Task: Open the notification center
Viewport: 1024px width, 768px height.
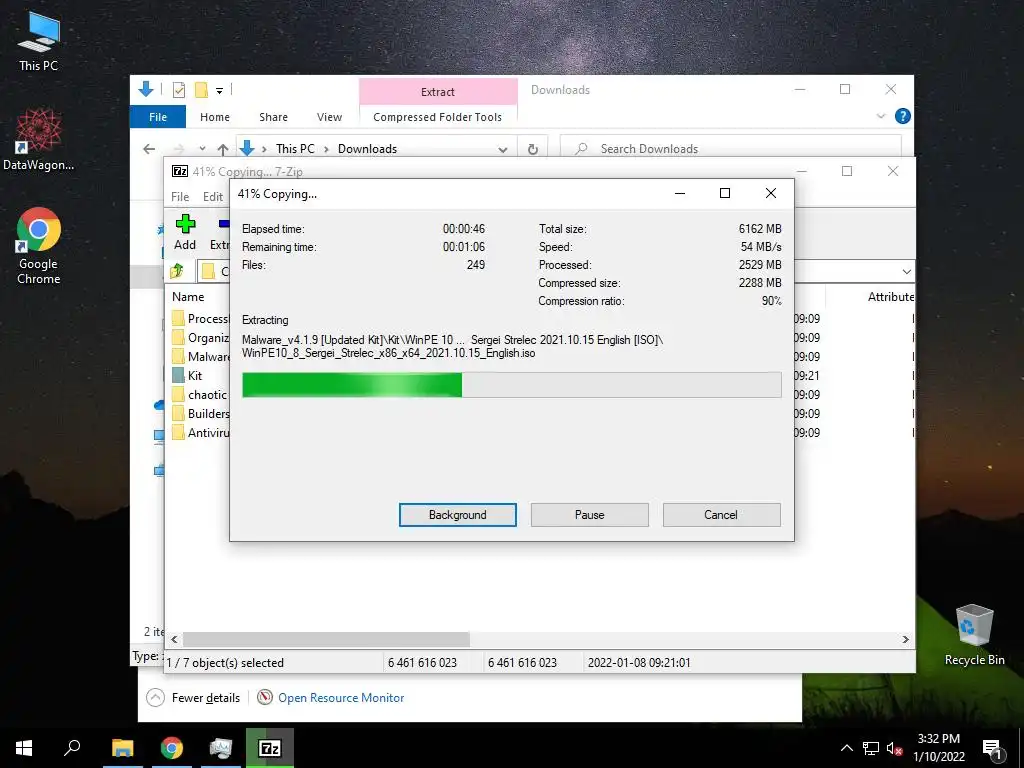Action: click(992, 749)
